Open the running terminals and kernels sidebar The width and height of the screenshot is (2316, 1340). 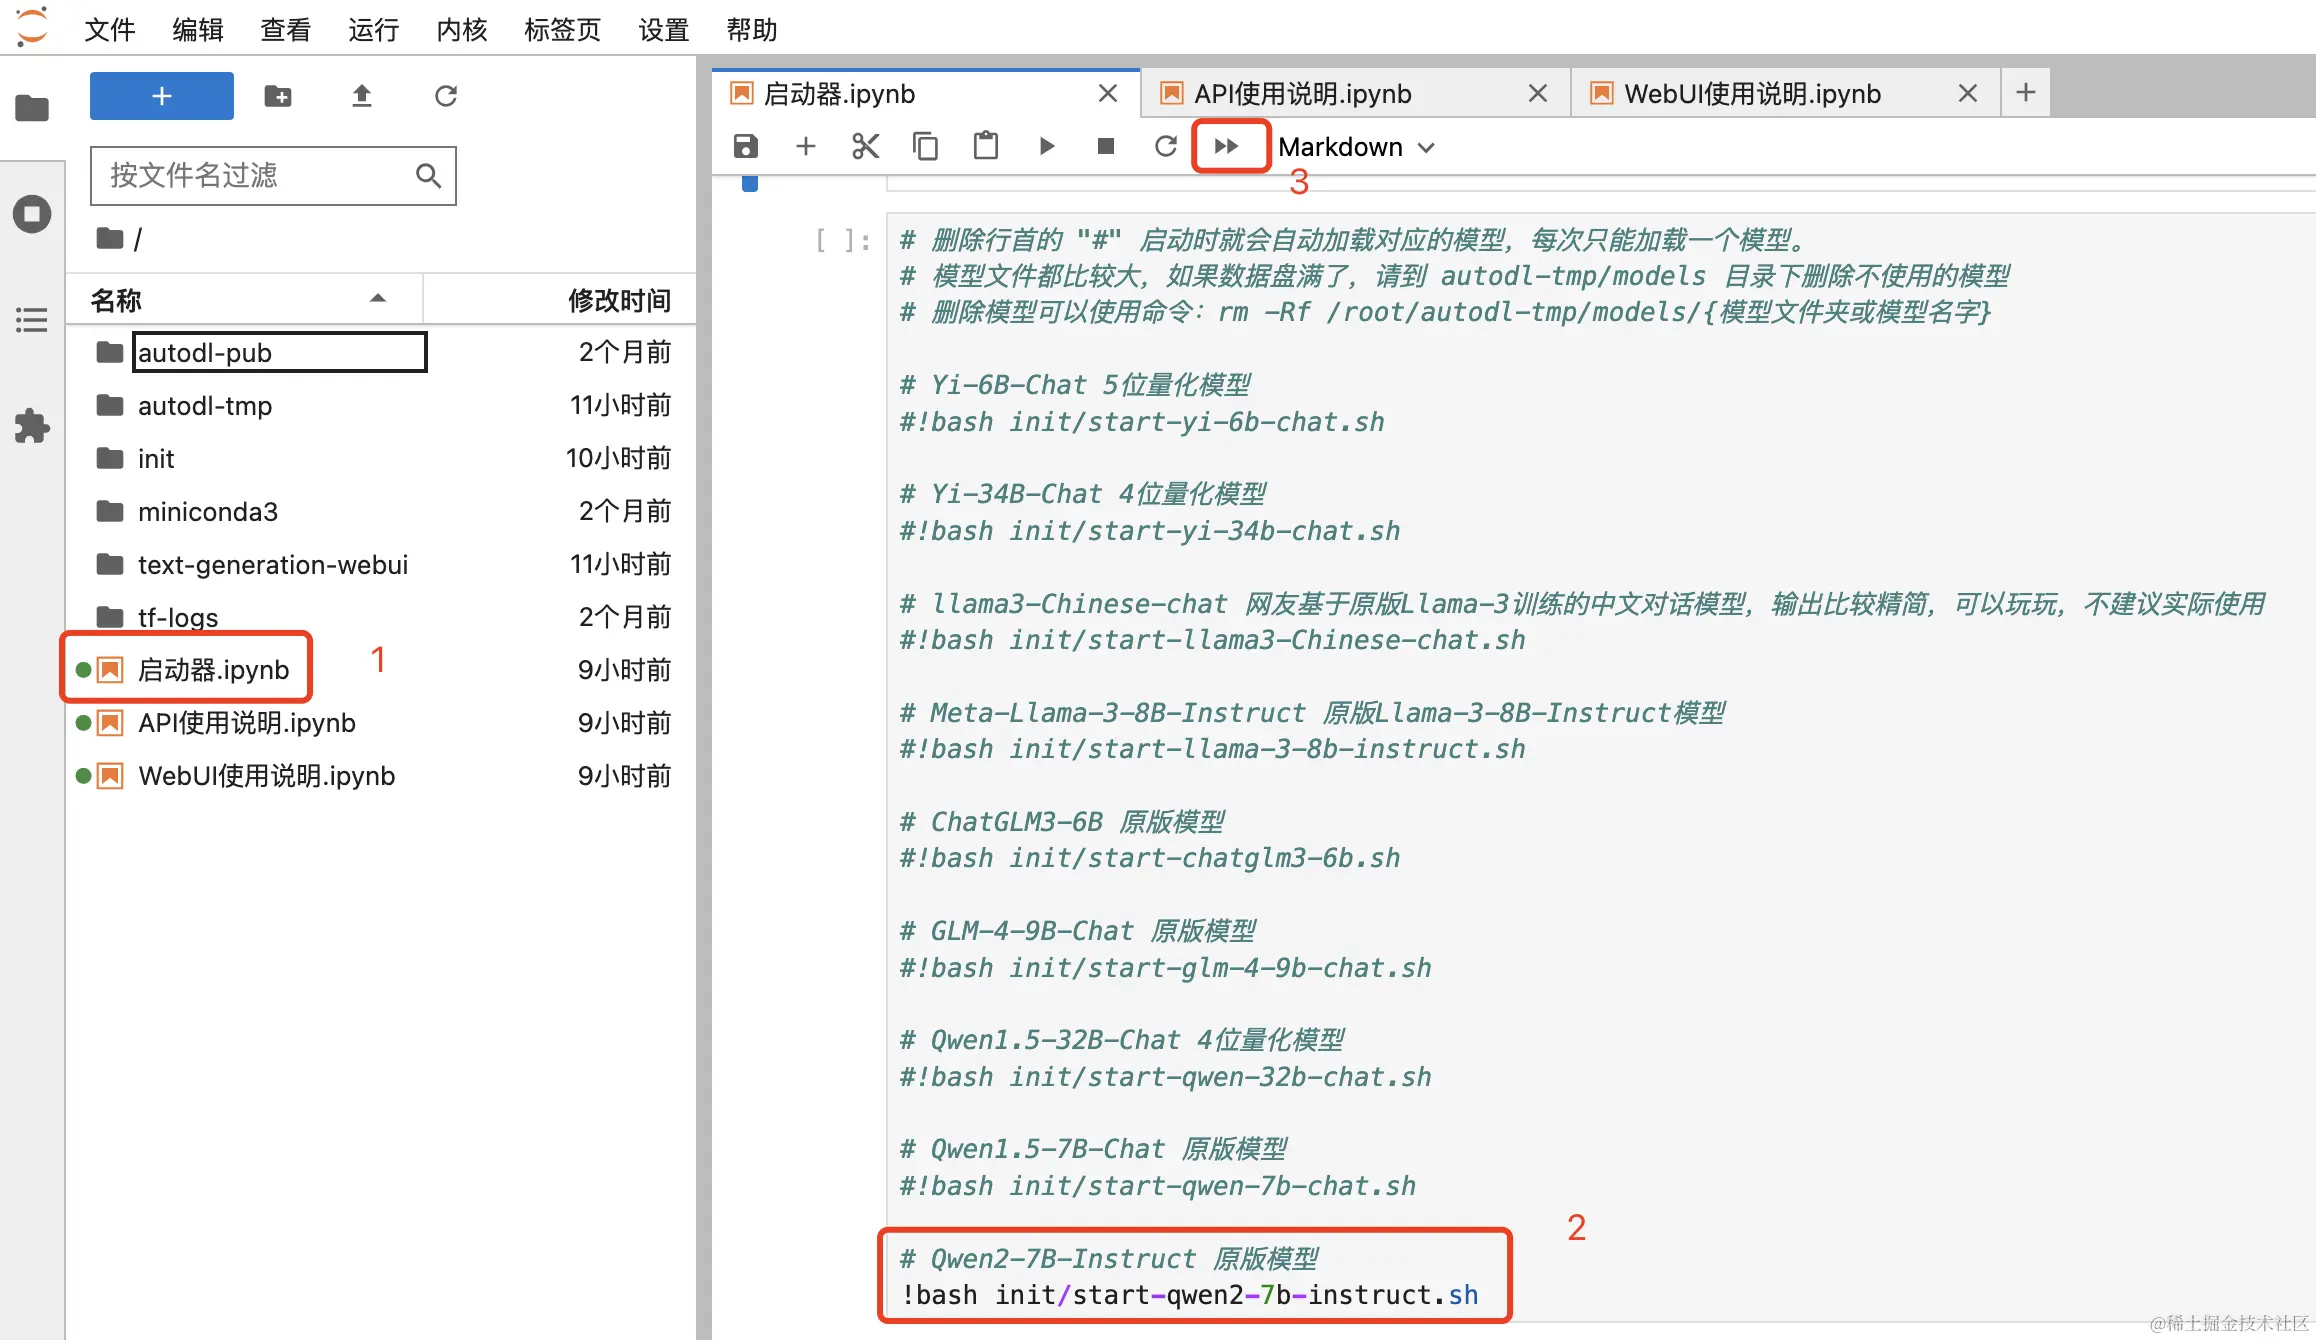click(32, 214)
